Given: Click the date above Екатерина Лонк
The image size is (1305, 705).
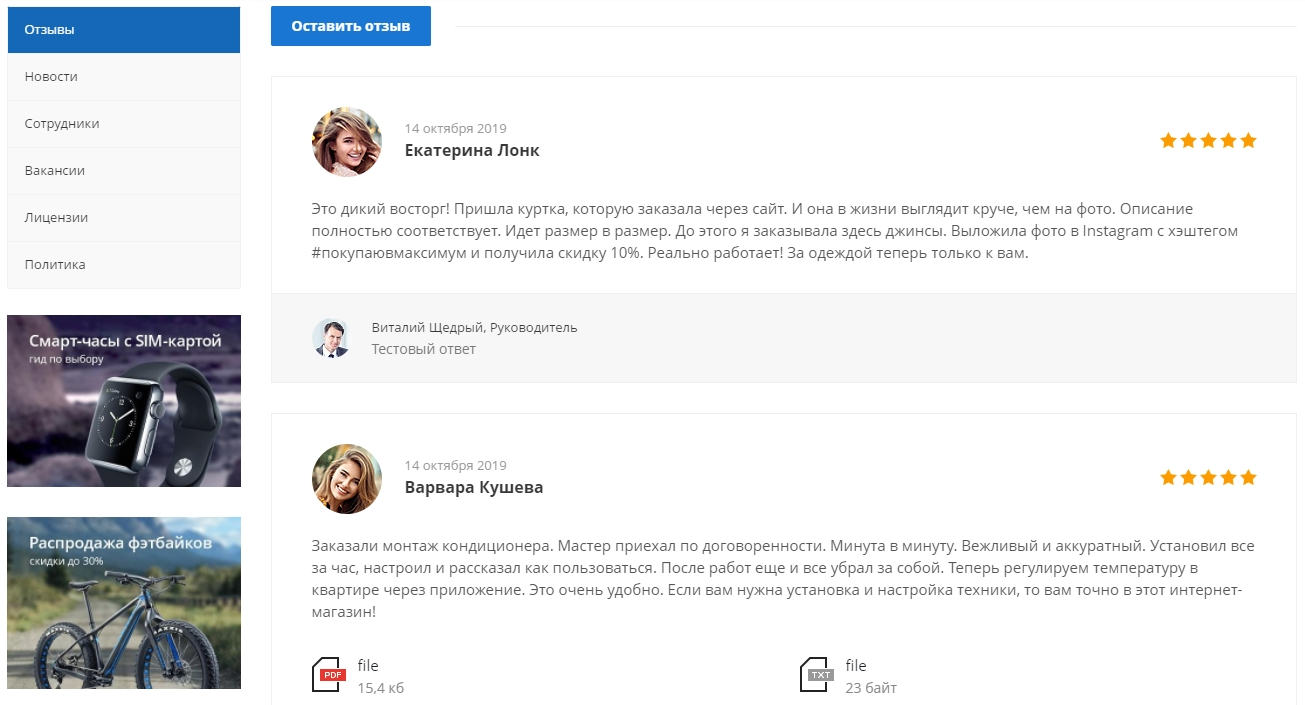Looking at the screenshot, I should (x=456, y=128).
